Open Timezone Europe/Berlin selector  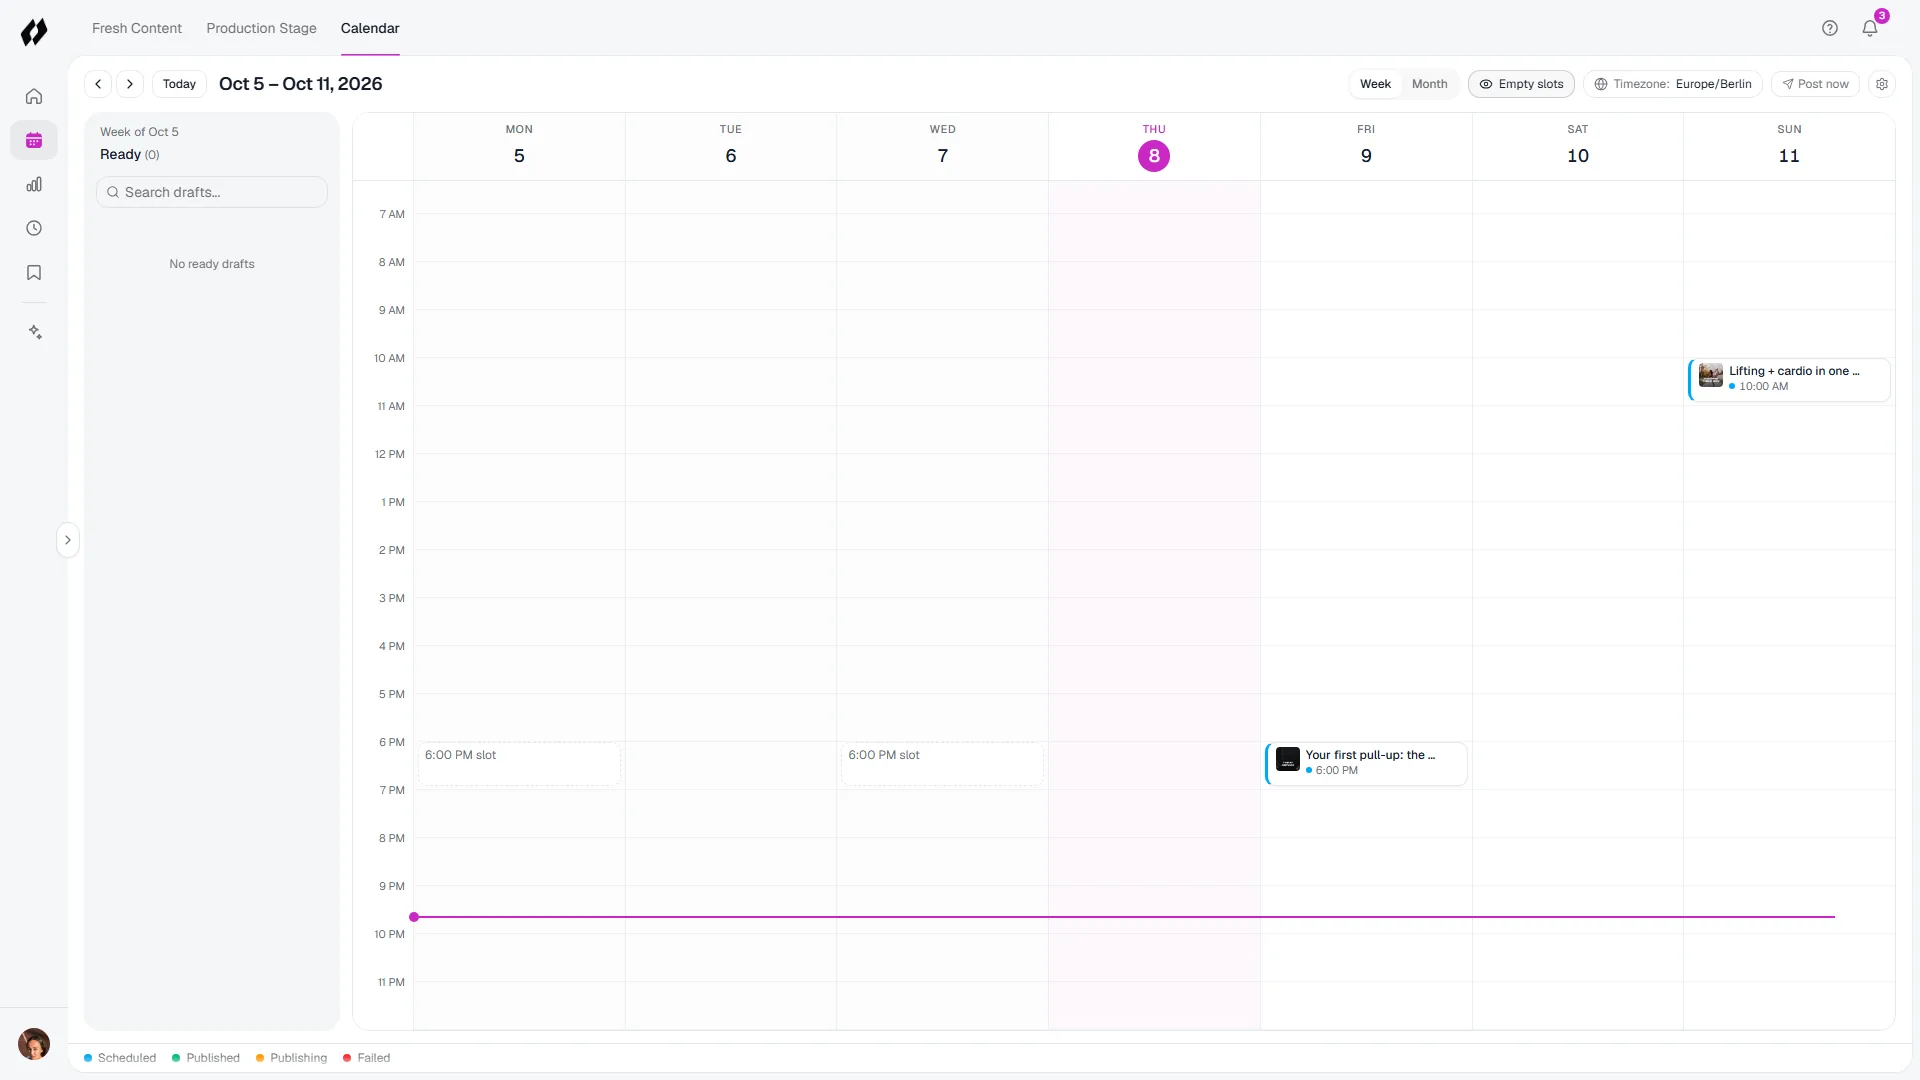(x=1673, y=84)
